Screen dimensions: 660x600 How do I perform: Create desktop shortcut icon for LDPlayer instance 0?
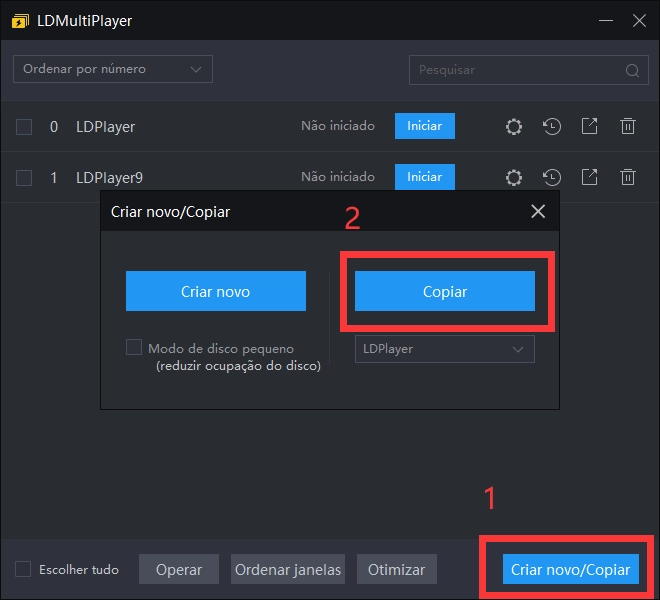[589, 126]
